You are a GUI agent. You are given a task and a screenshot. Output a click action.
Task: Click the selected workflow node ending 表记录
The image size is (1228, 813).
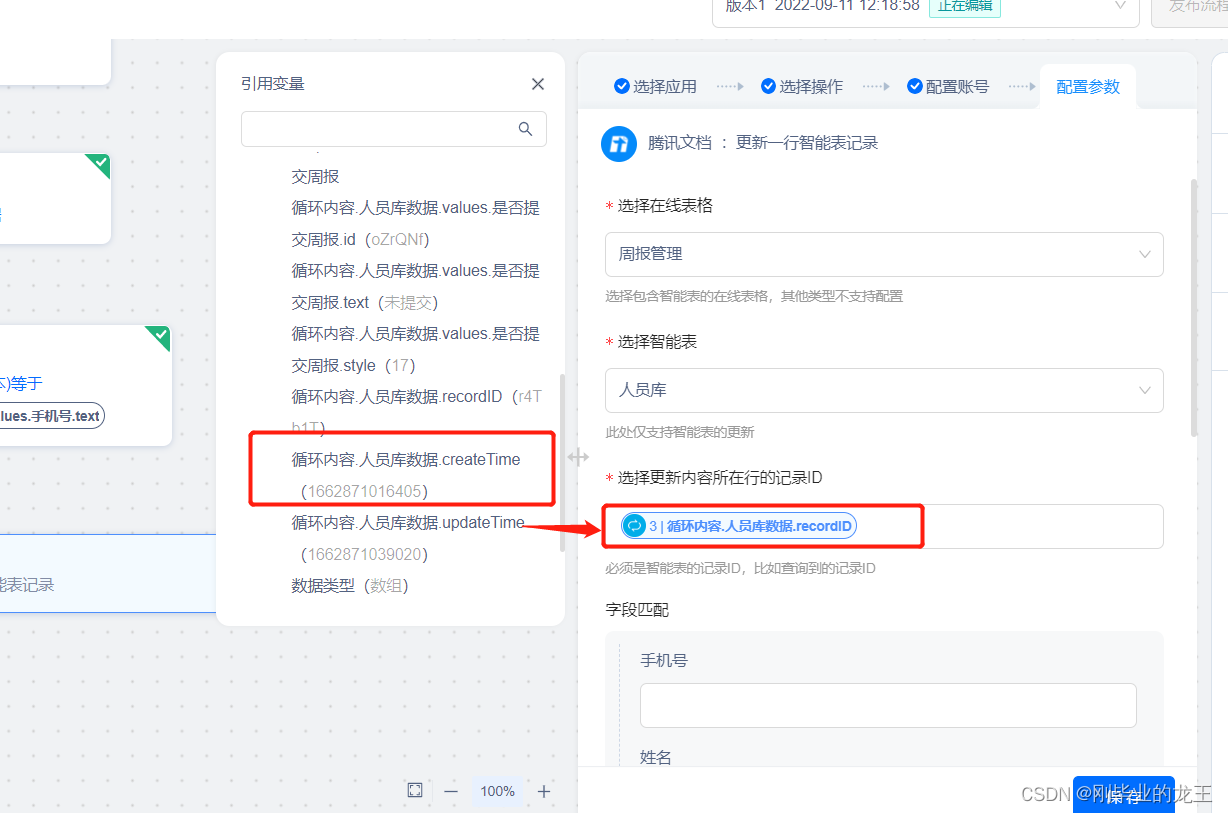(108, 573)
